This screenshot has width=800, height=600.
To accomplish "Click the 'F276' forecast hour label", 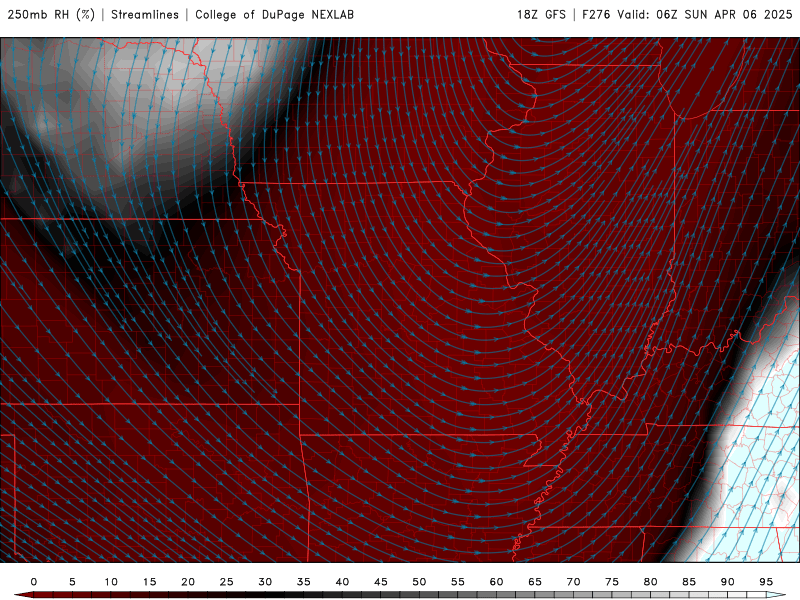I will (x=596, y=15).
